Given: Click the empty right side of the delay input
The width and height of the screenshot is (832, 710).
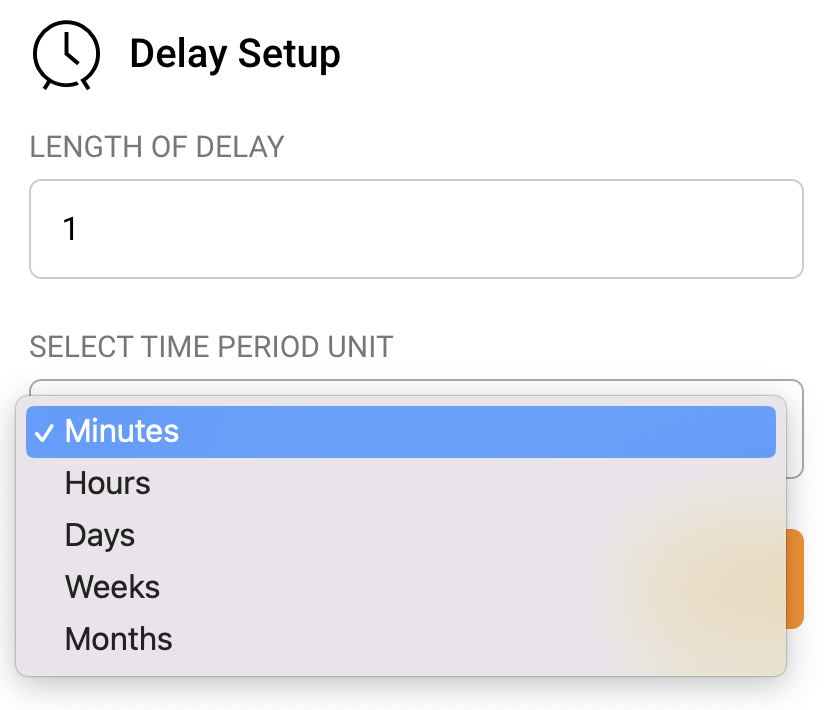Looking at the screenshot, I should coord(650,229).
